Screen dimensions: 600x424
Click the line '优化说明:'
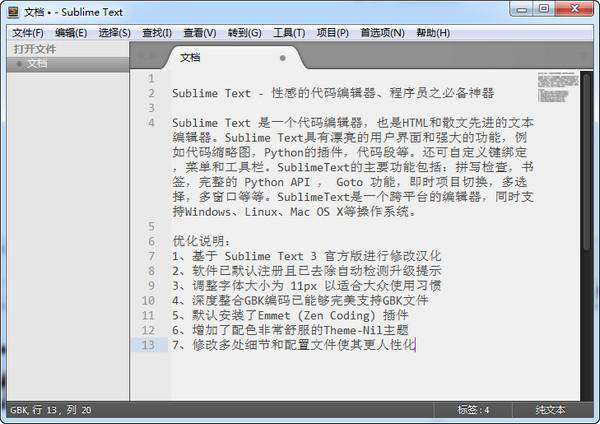tap(201, 241)
